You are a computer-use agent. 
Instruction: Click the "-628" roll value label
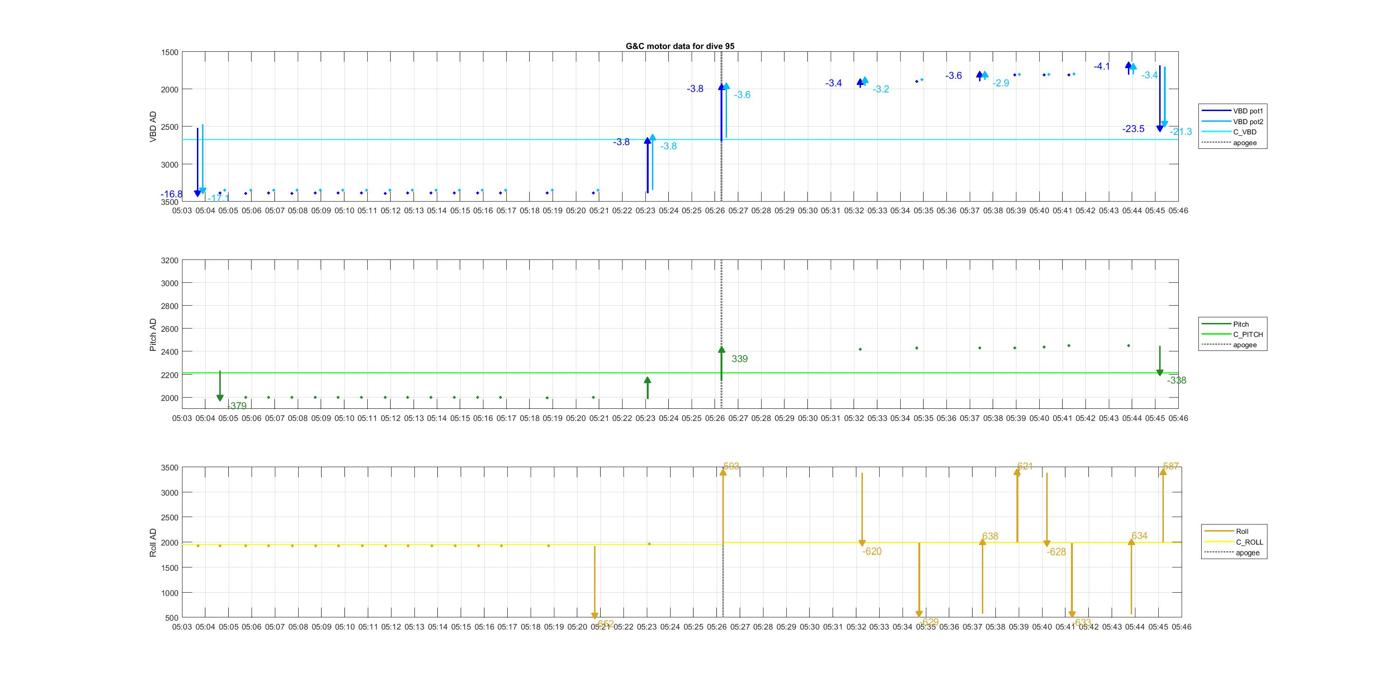pyautogui.click(x=1057, y=551)
